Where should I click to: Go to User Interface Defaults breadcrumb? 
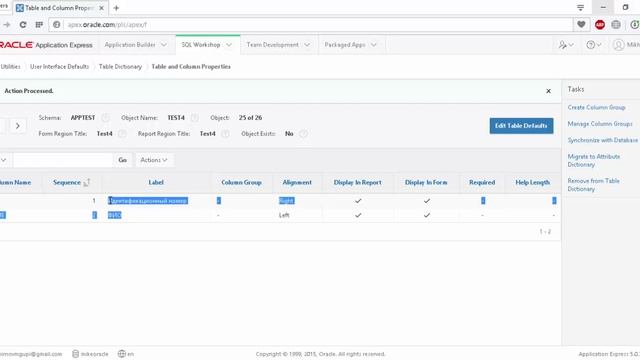pos(59,67)
